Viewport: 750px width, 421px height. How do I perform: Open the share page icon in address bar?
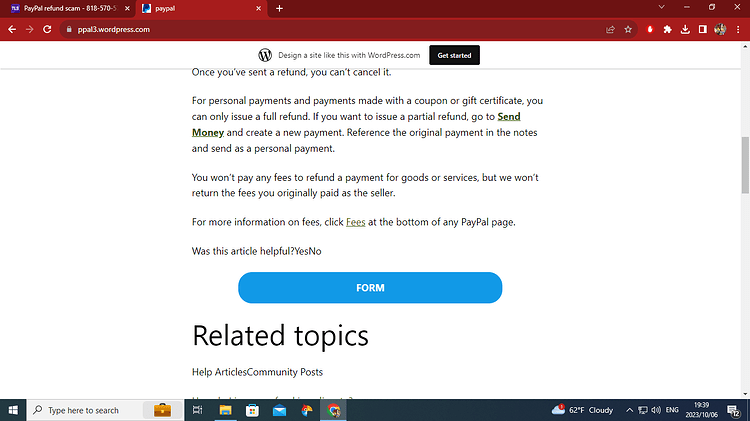[610, 30]
